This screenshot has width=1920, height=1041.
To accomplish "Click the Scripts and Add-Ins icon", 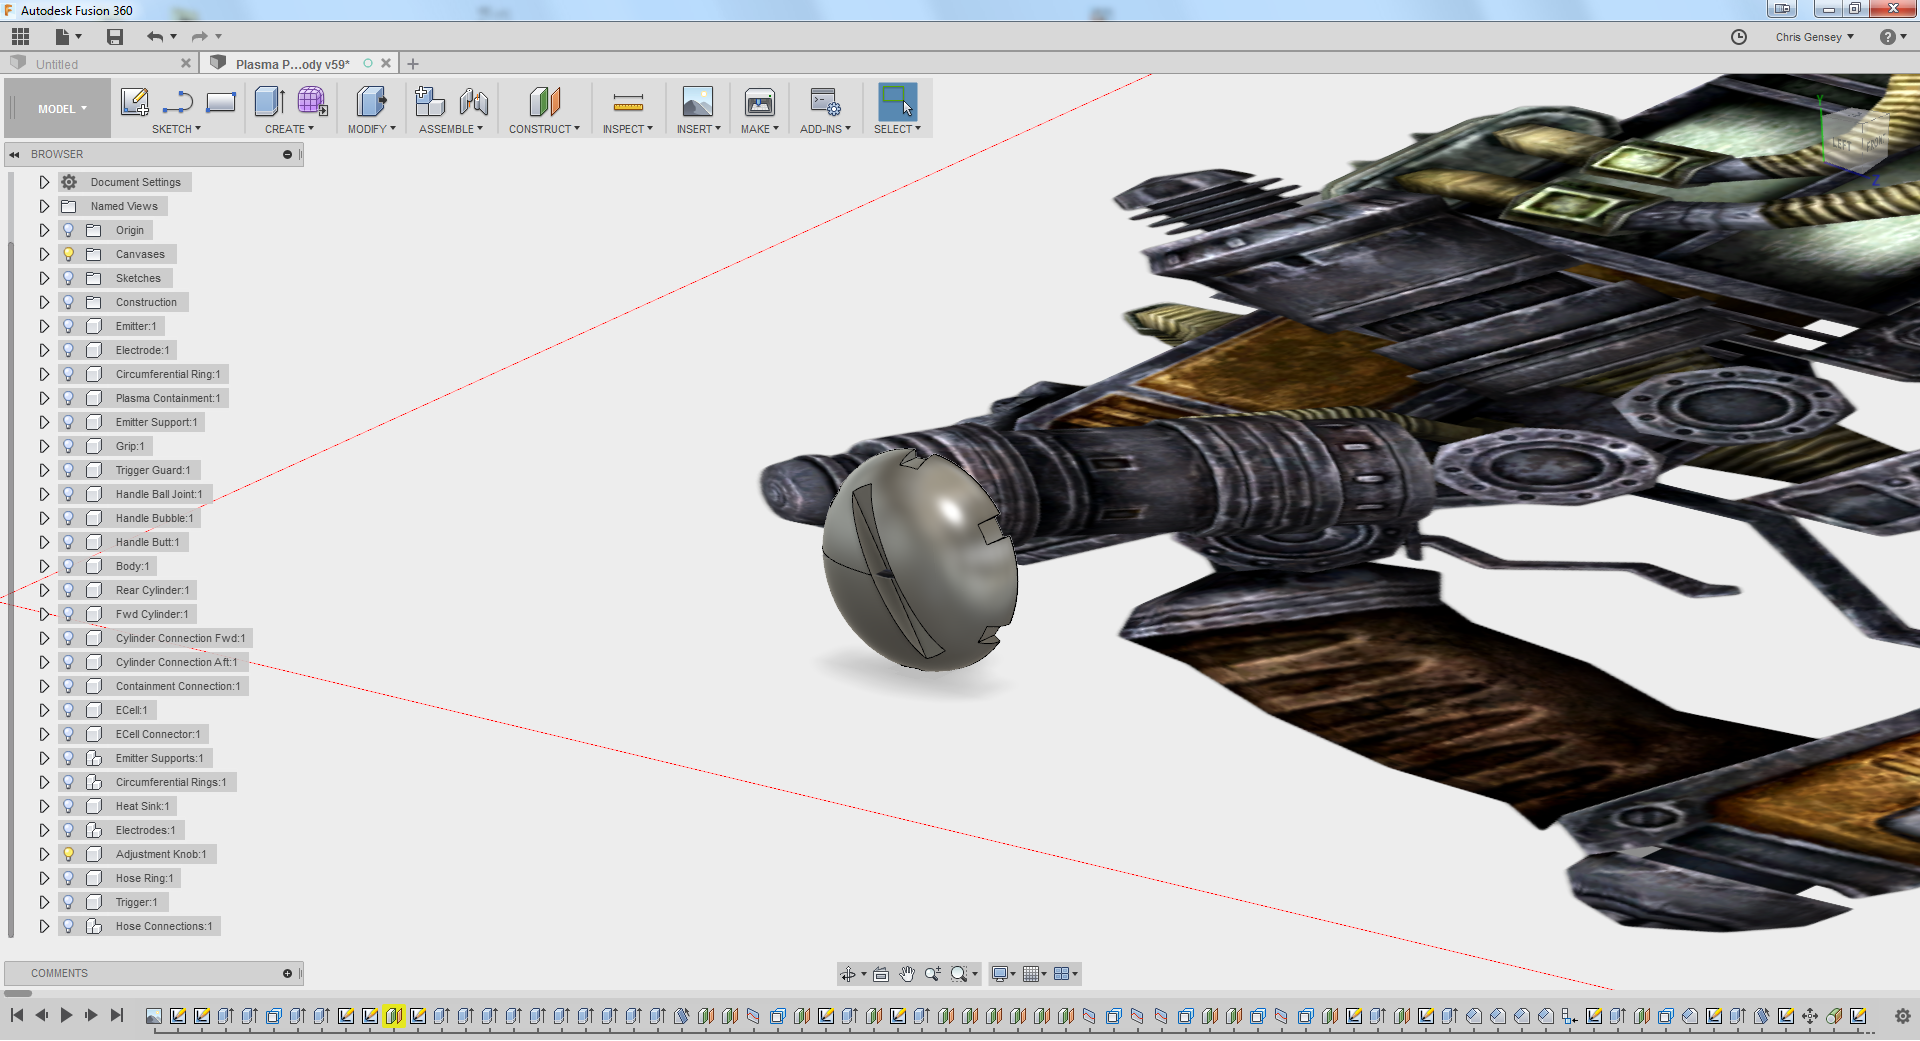I will [x=825, y=102].
